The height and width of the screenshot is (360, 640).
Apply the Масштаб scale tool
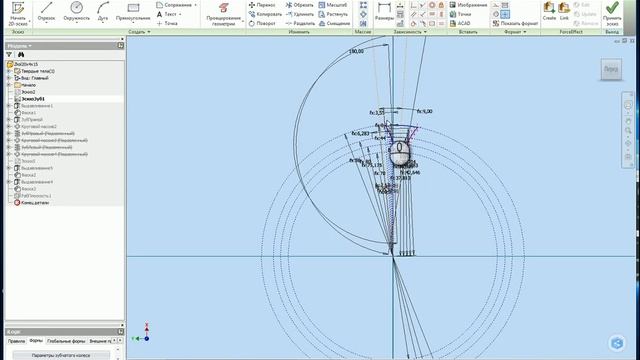pyautogui.click(x=332, y=5)
